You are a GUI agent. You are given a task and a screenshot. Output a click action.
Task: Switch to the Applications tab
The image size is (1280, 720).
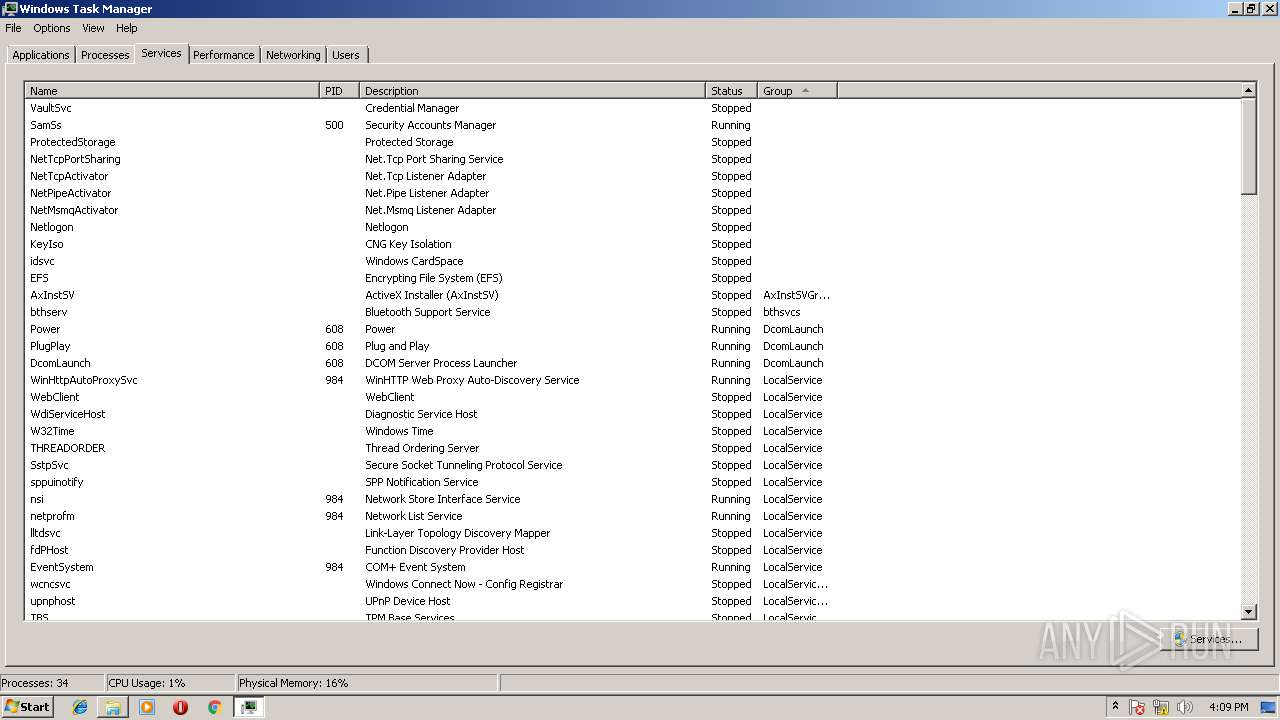41,55
